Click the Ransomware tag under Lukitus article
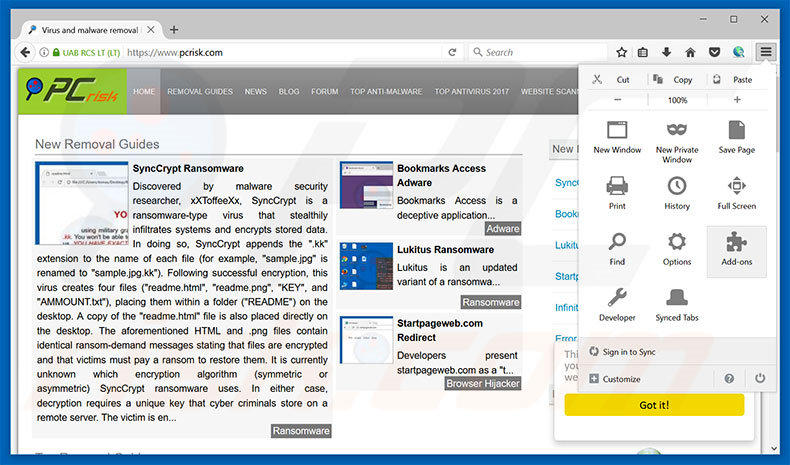This screenshot has height=465, width=790. pyautogui.click(x=491, y=302)
